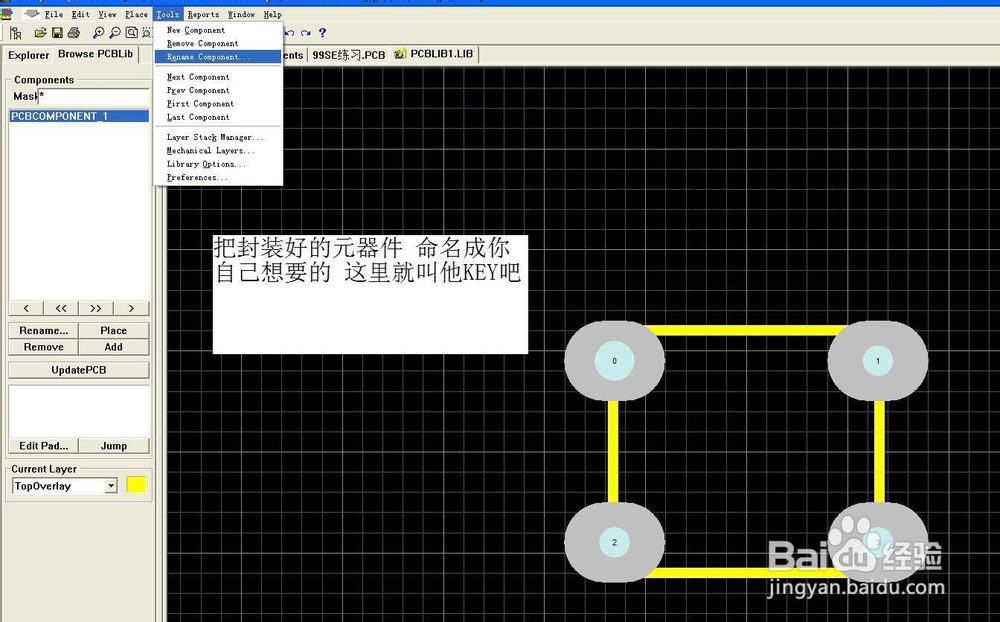Image resolution: width=1000 pixels, height=622 pixels.
Task: Select the PCBLIB1.LIB document tab
Action: tap(434, 54)
